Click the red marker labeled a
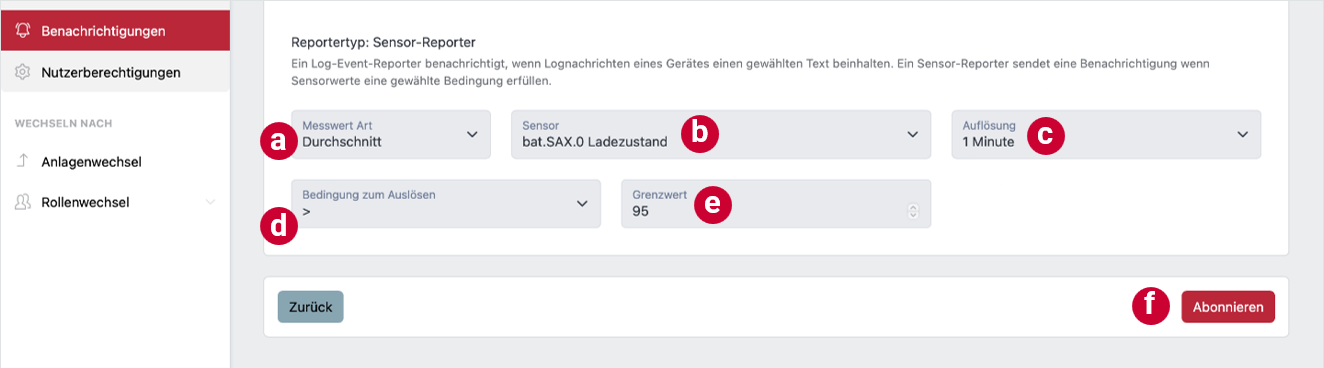The width and height of the screenshot is (1324, 368). pos(278,141)
